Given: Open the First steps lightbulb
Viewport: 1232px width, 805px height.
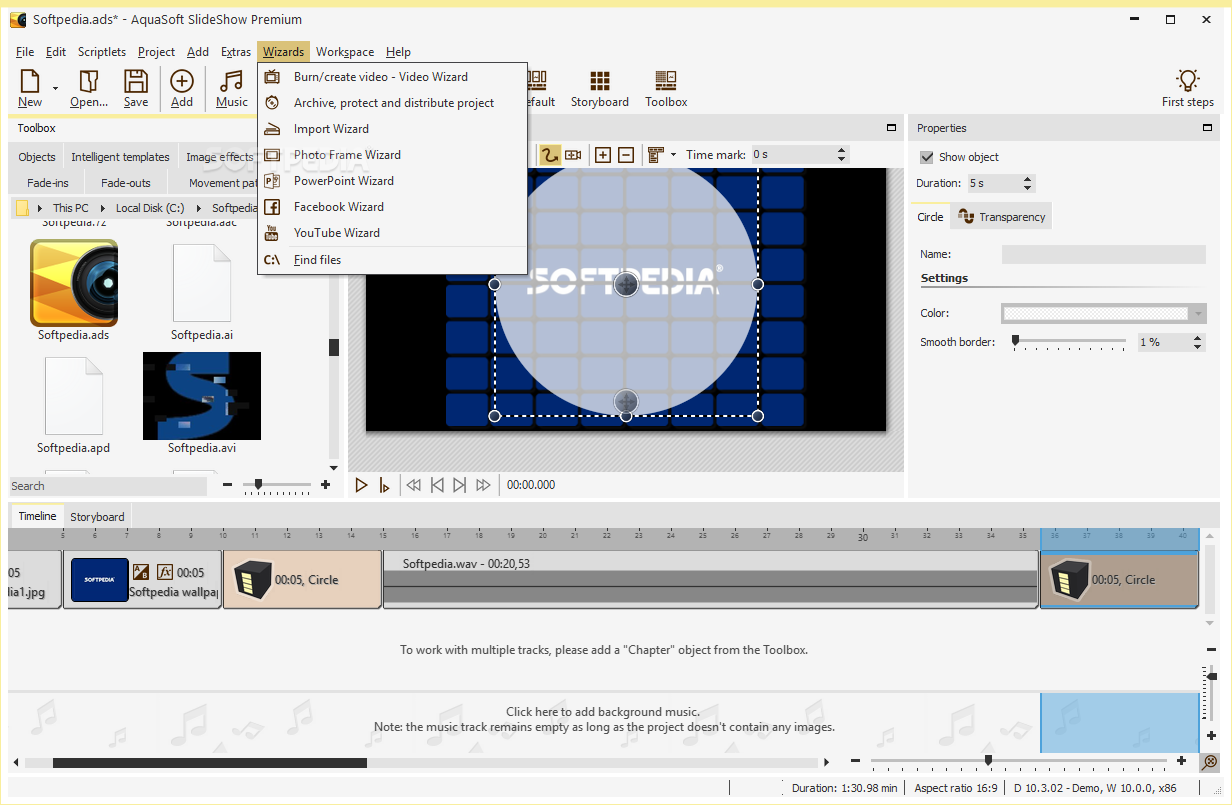Looking at the screenshot, I should (1187, 81).
